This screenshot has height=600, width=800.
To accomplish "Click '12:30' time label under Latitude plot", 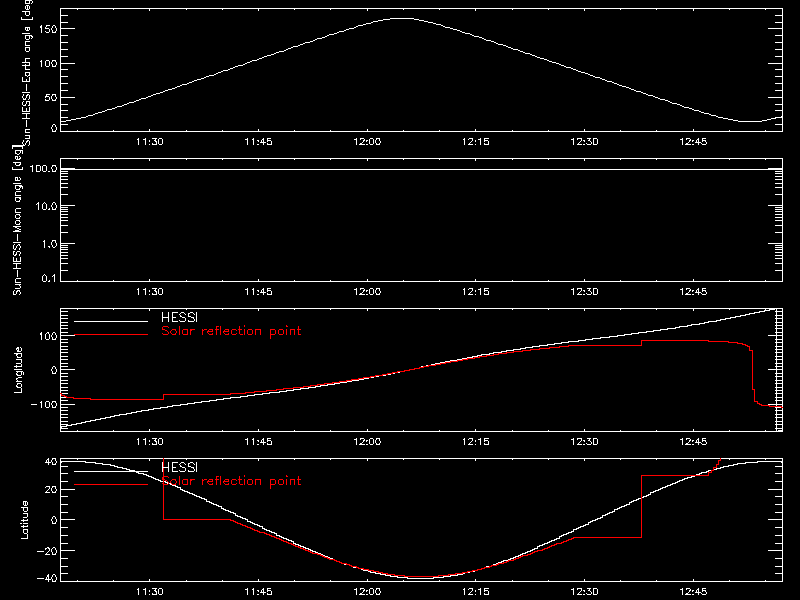I will pyautogui.click(x=584, y=592).
